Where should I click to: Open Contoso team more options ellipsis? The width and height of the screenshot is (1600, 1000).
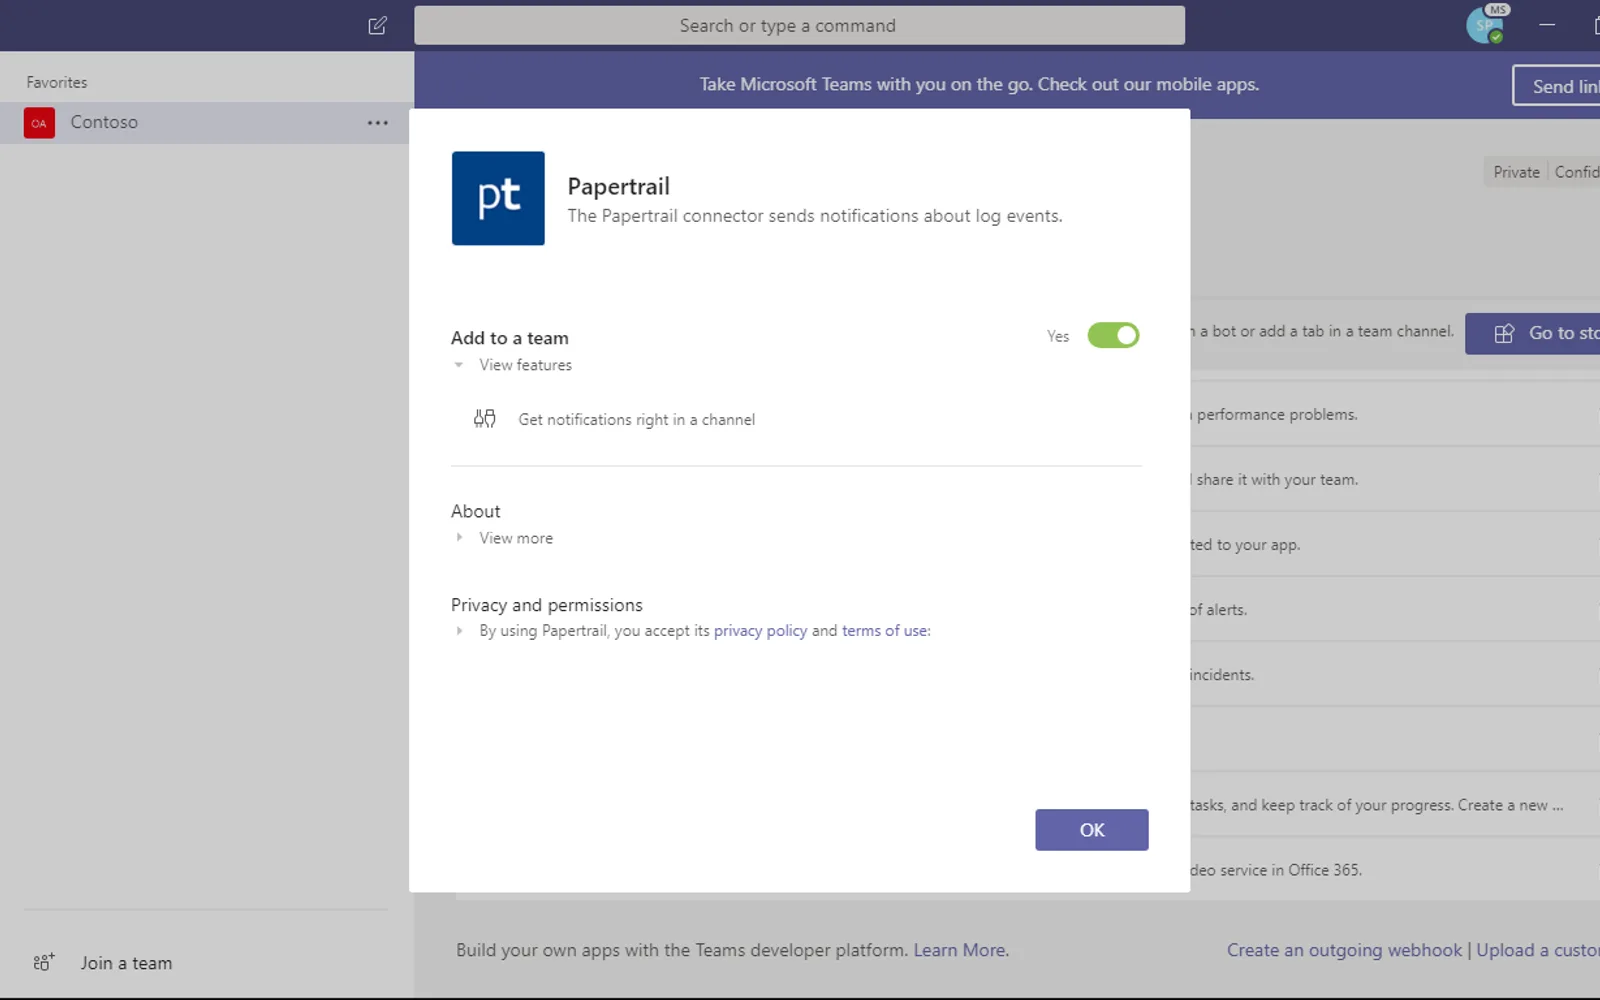(377, 123)
